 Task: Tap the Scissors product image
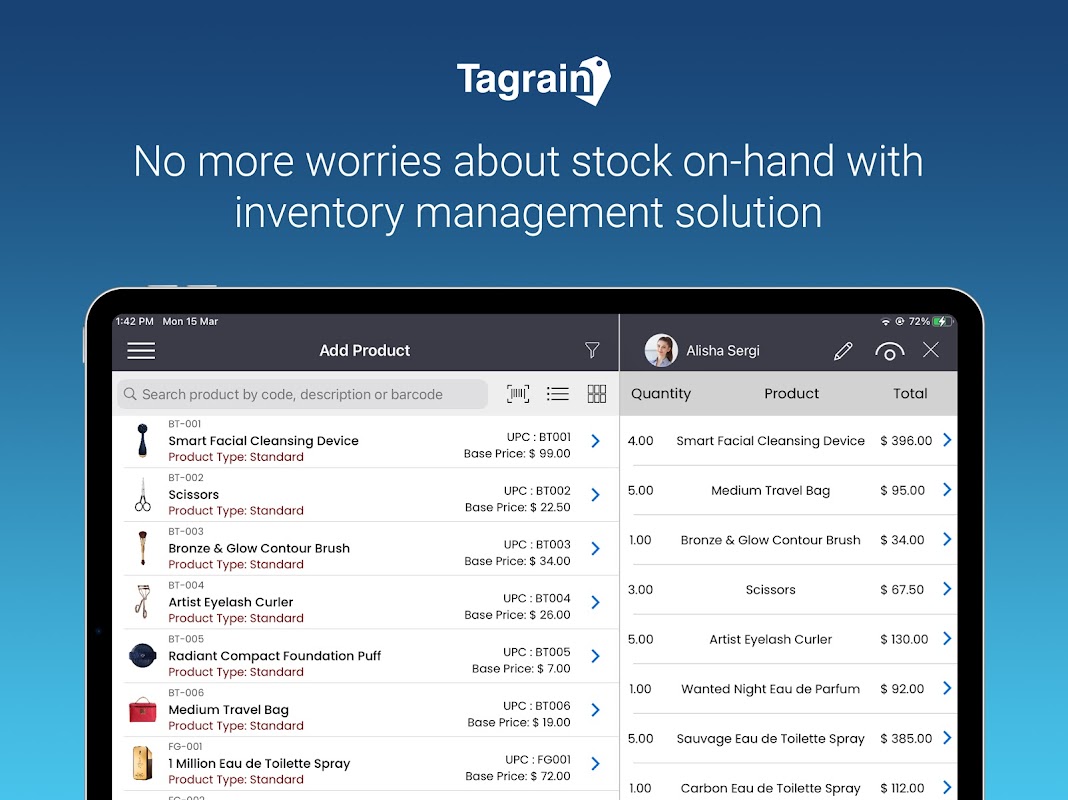[x=142, y=494]
